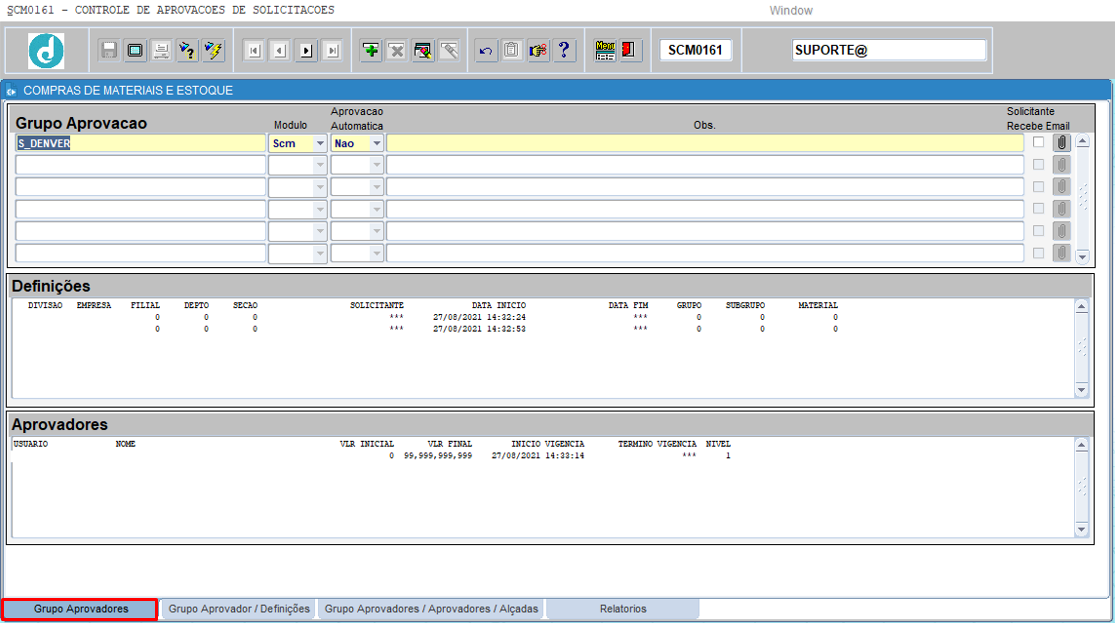Click the S_DENVER group name field
The width and height of the screenshot is (1115, 623).
140,143
